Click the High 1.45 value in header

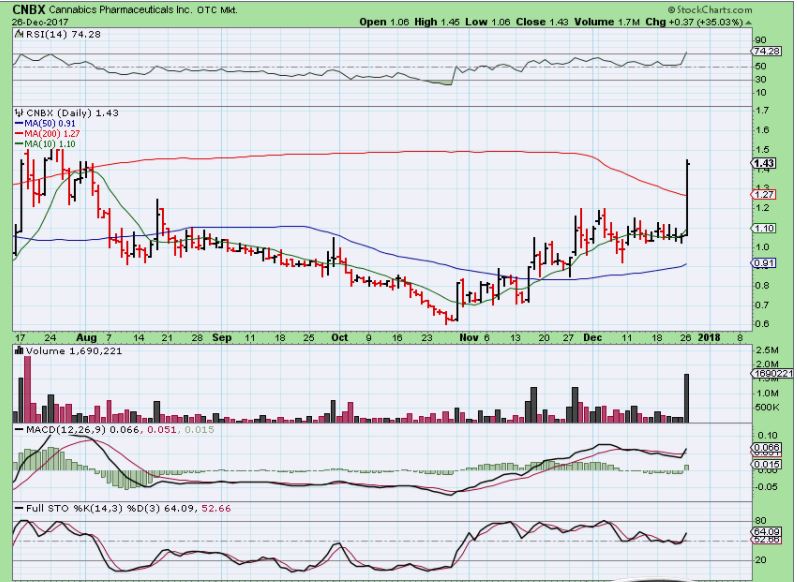[x=437, y=22]
